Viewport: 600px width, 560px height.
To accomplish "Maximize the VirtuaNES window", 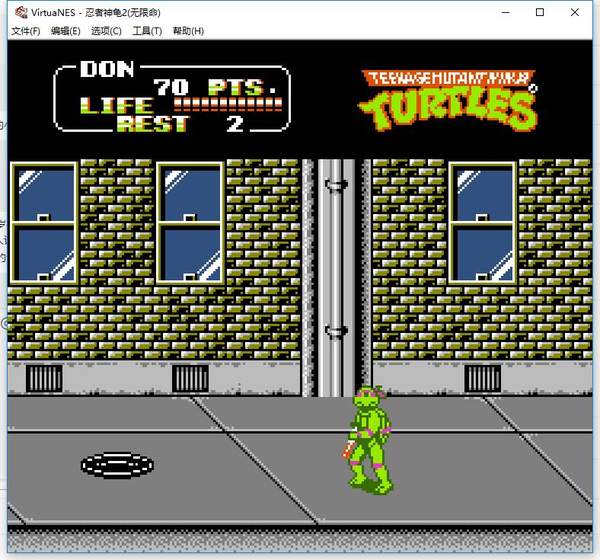I will (540, 12).
